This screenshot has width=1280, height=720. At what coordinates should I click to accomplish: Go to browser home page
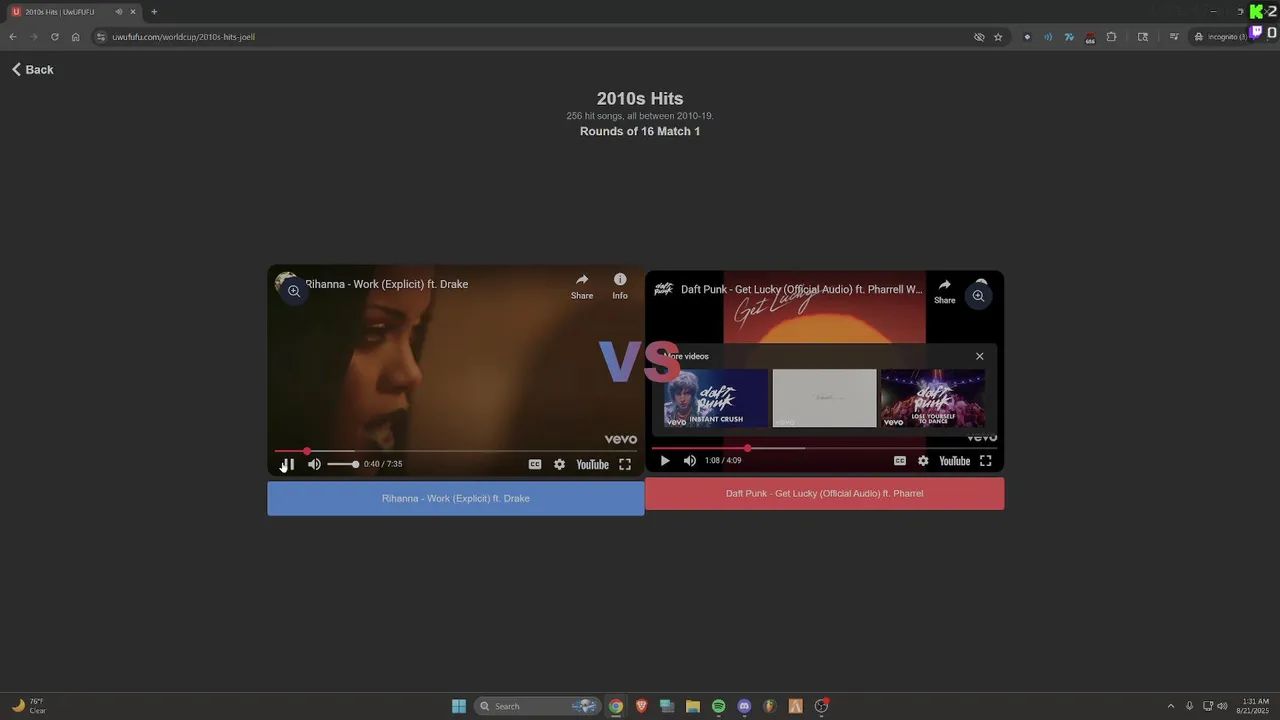tap(75, 37)
